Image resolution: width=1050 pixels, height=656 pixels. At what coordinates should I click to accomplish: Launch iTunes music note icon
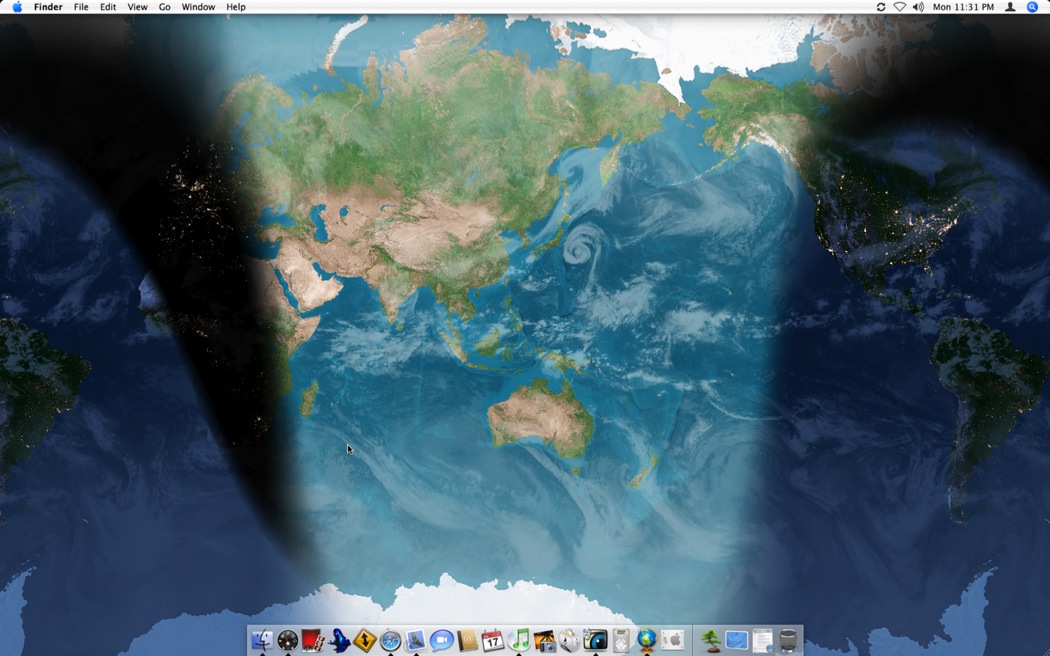click(x=519, y=641)
